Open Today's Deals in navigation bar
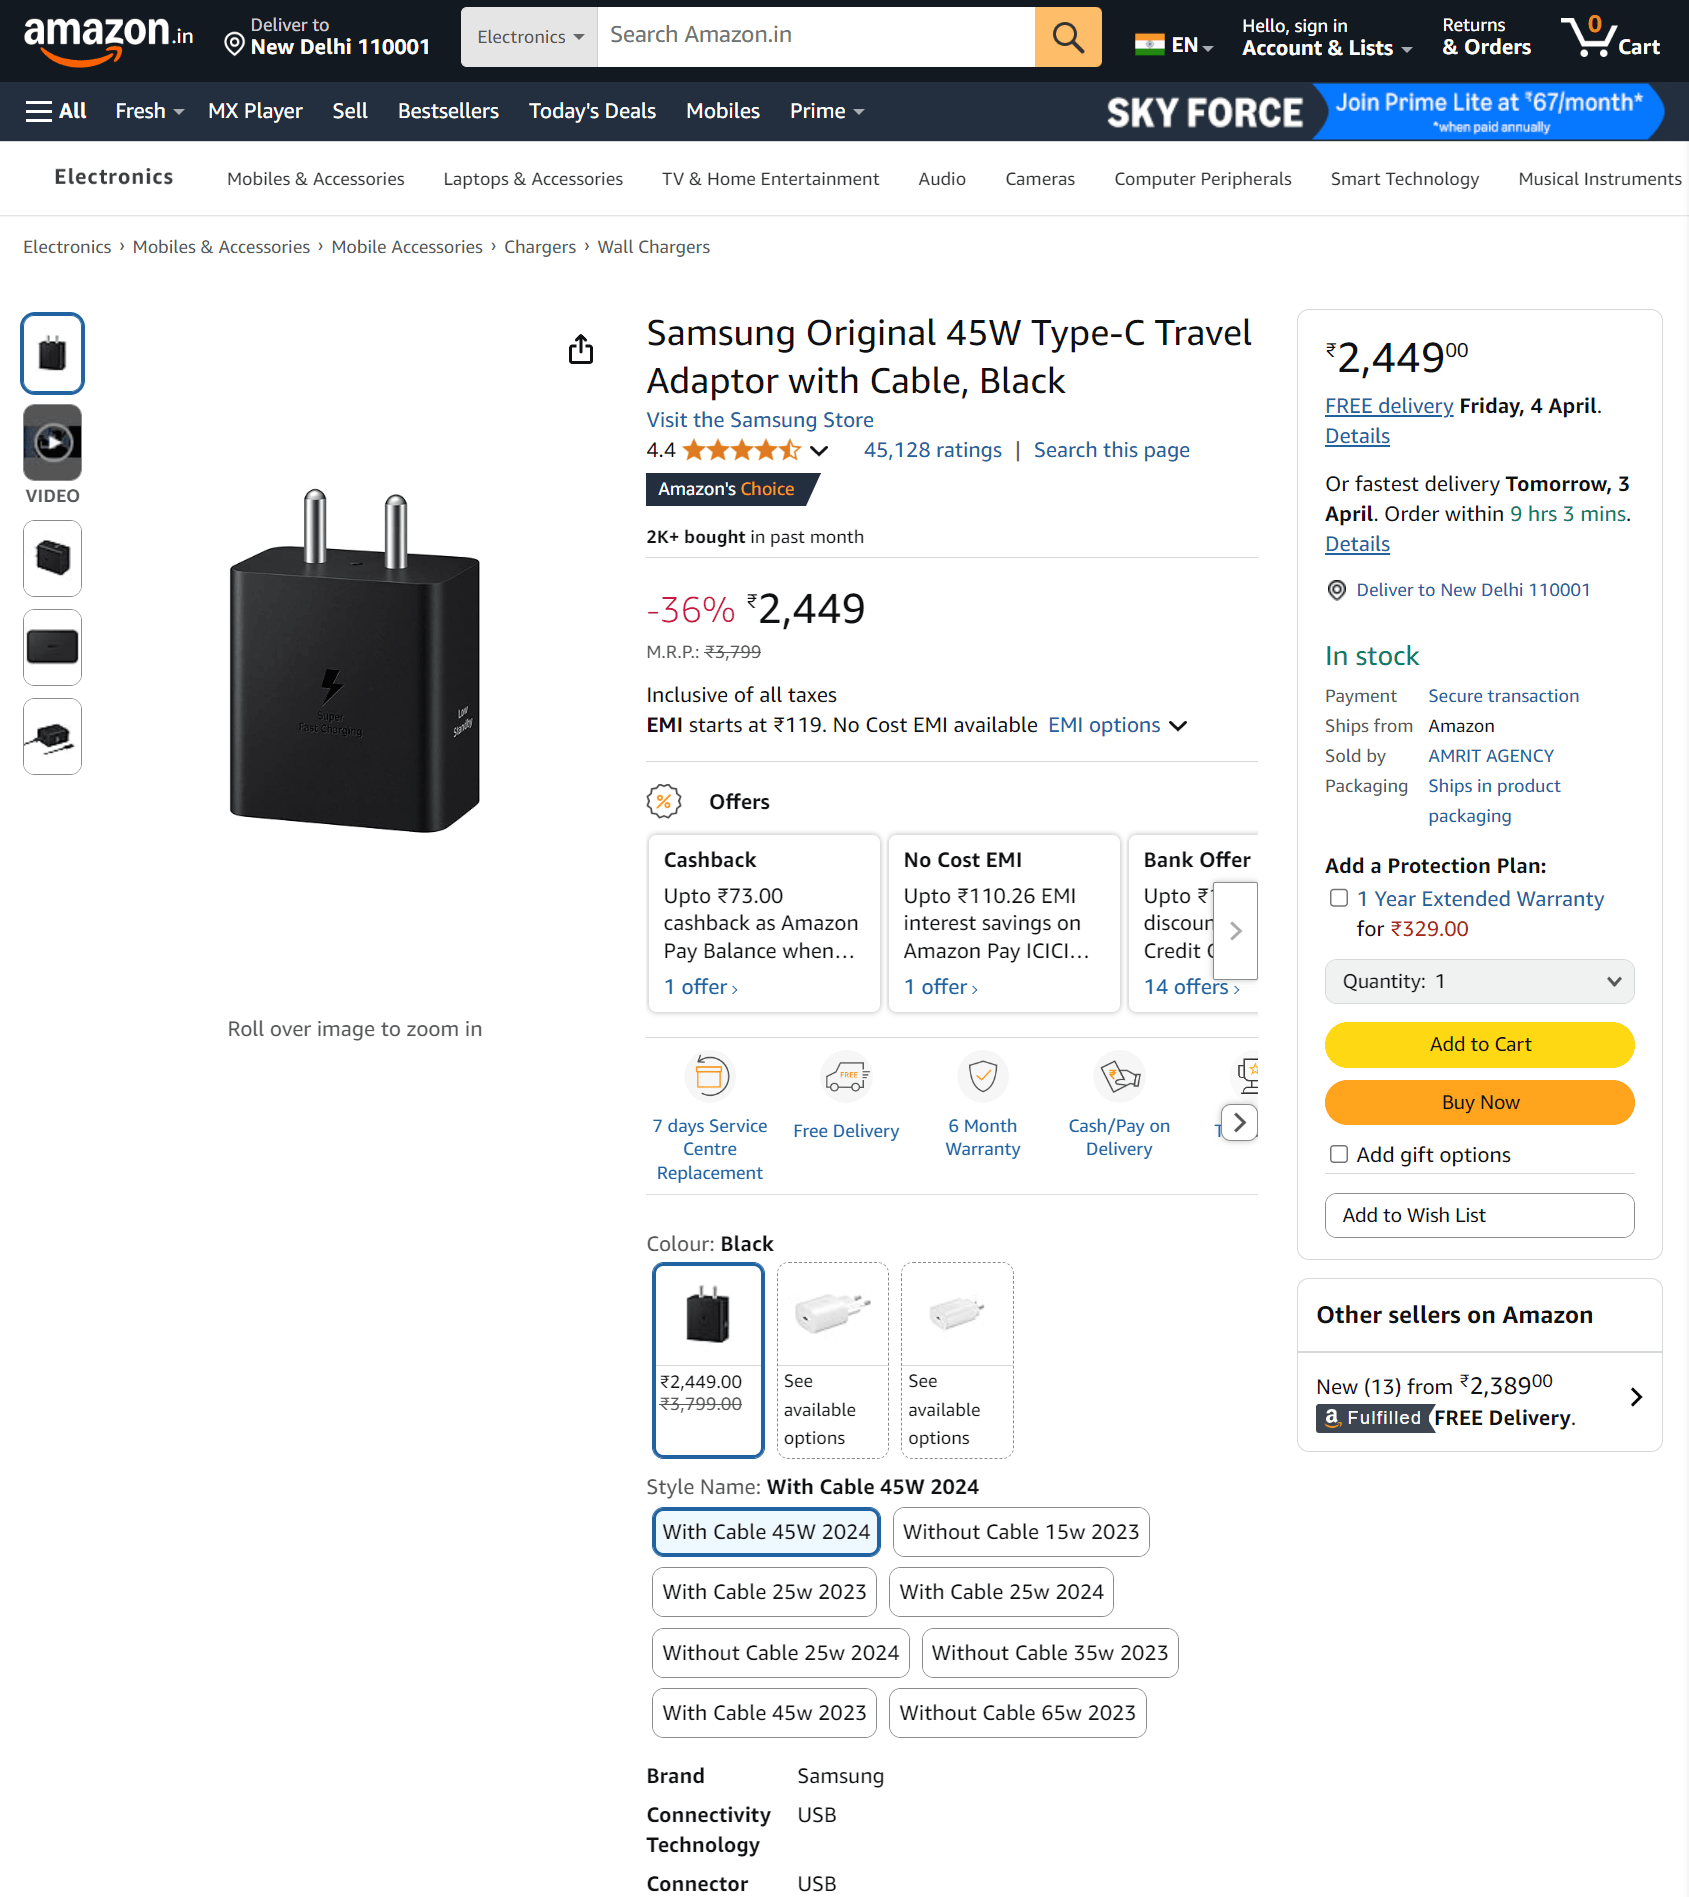 pos(592,111)
